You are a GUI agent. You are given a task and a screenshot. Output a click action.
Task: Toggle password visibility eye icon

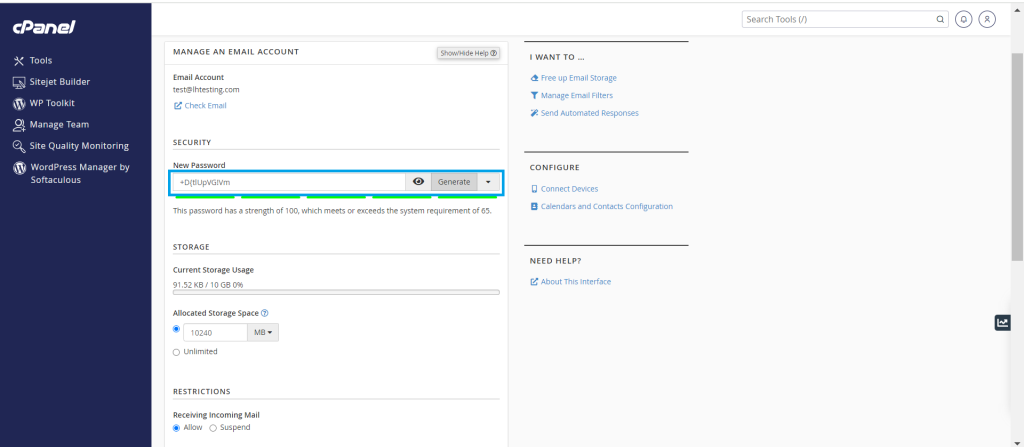tap(419, 182)
